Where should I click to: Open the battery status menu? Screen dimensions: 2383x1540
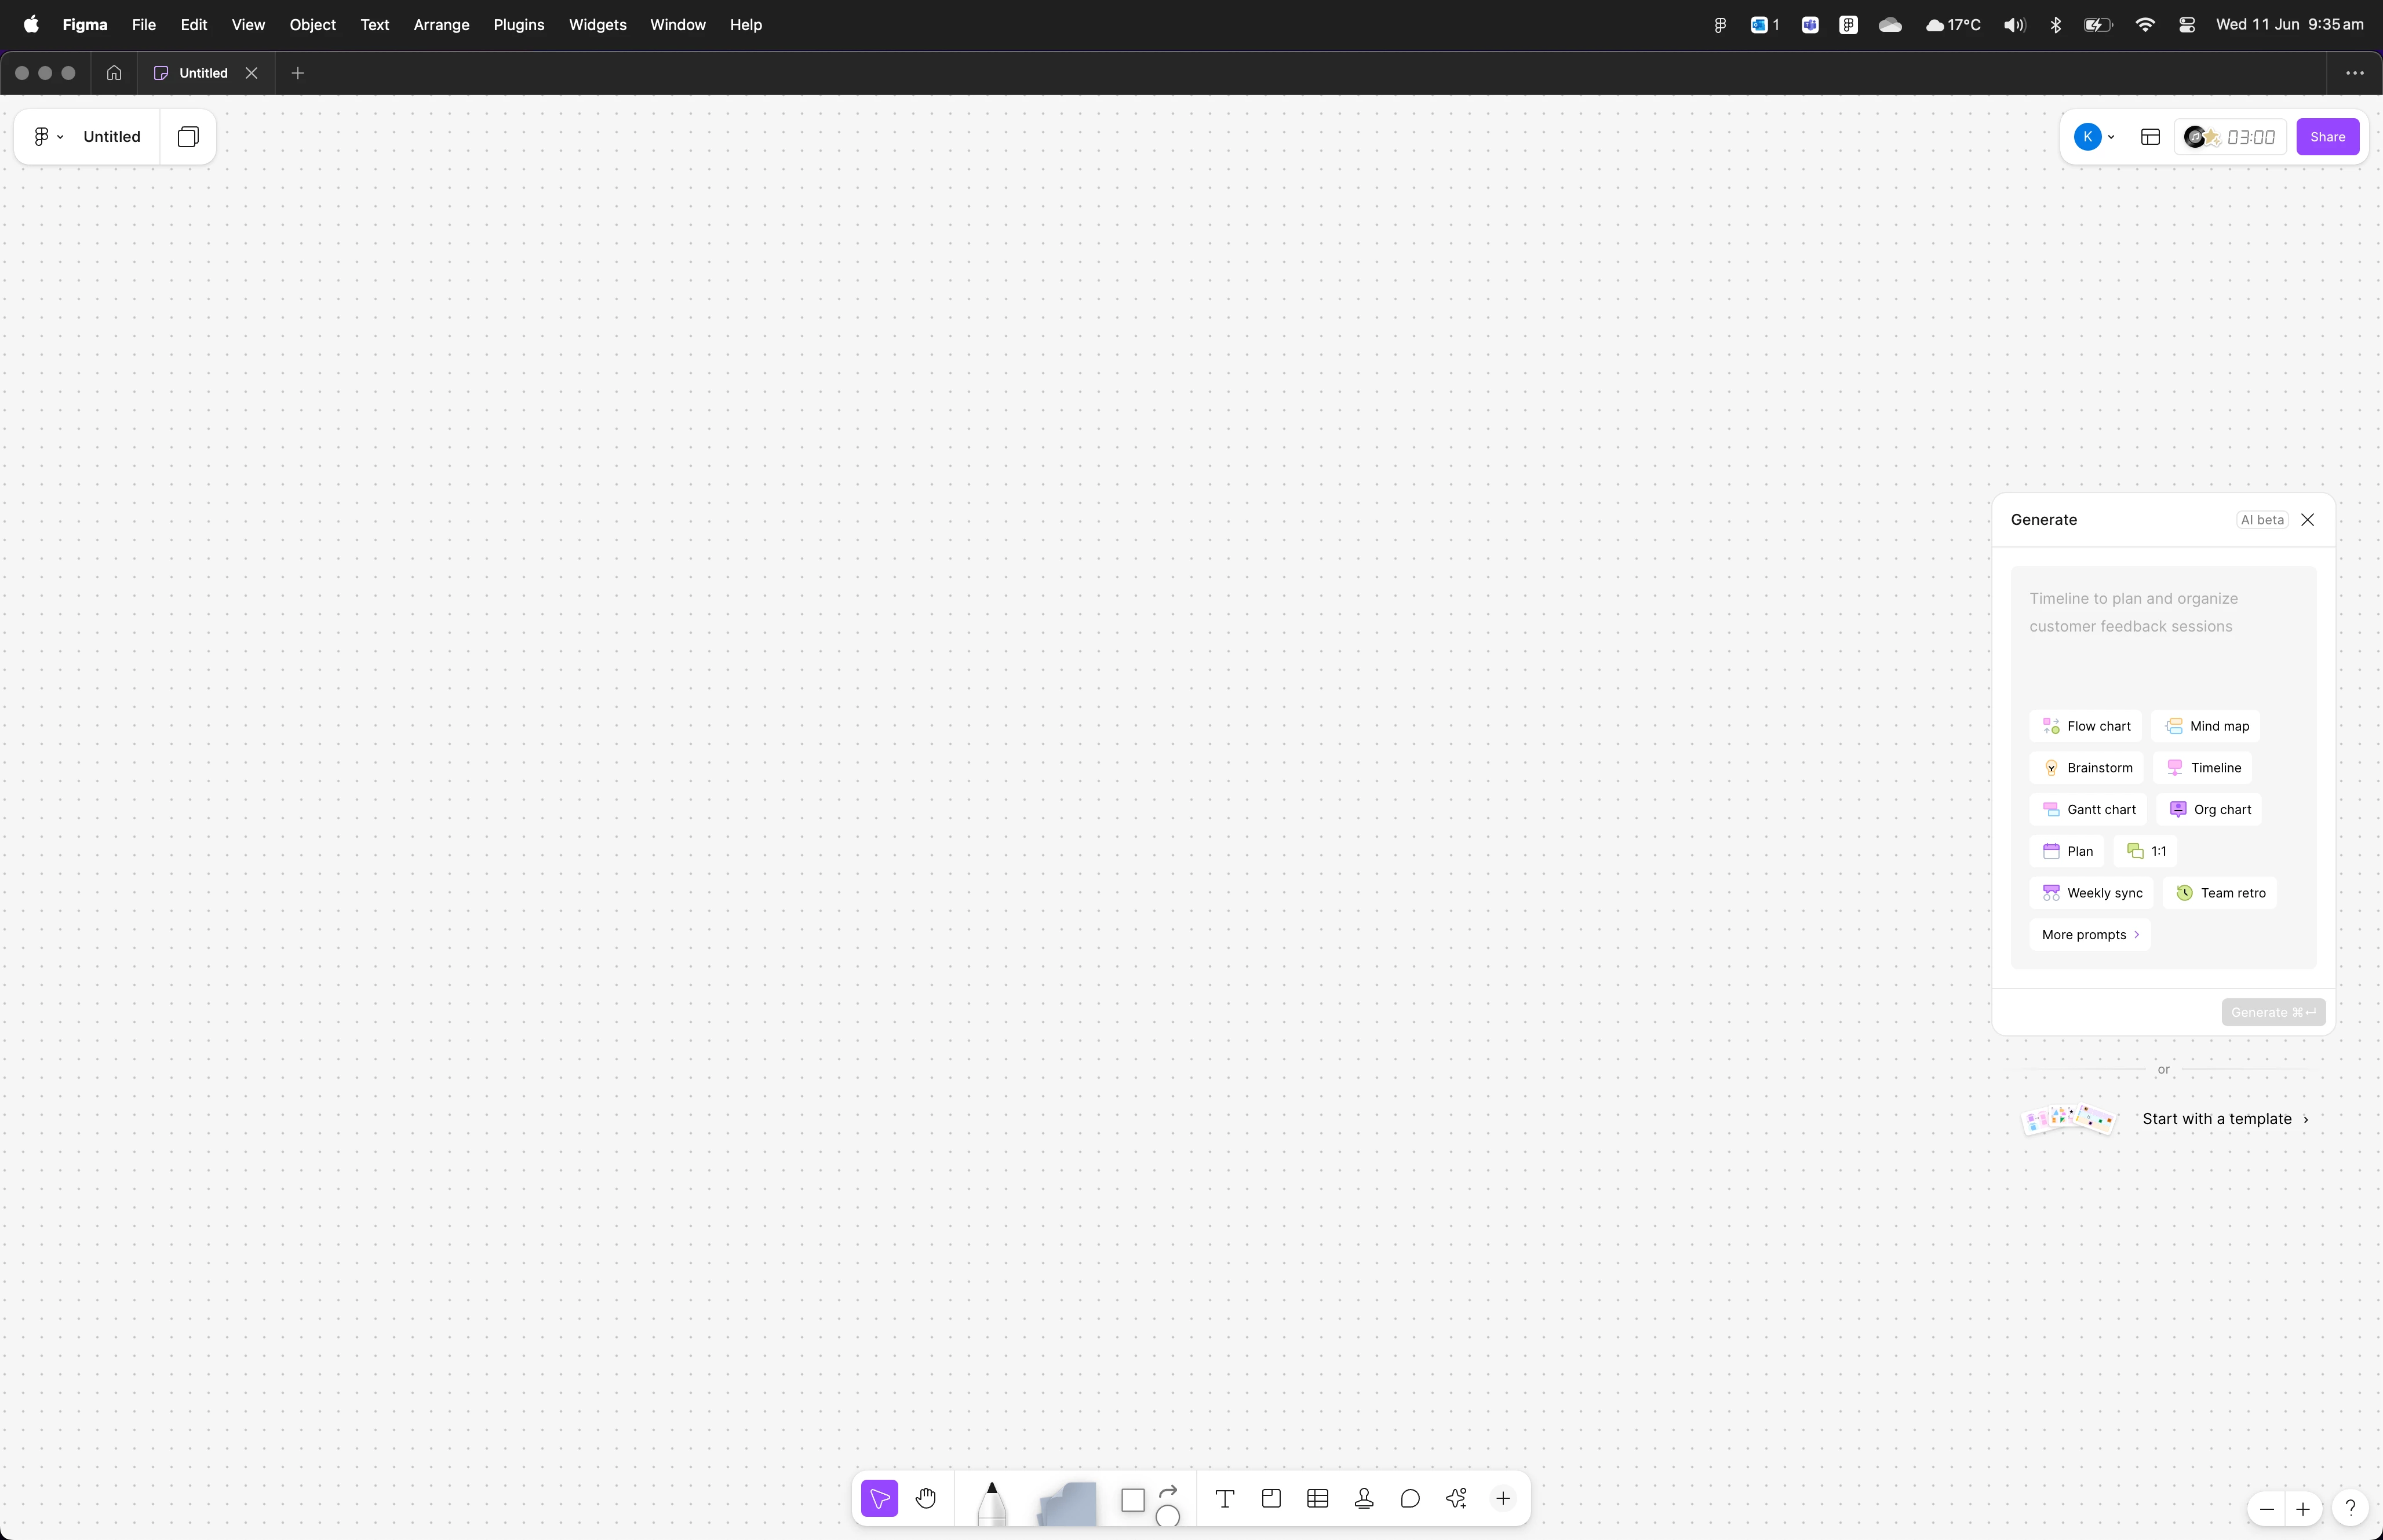coord(2098,25)
